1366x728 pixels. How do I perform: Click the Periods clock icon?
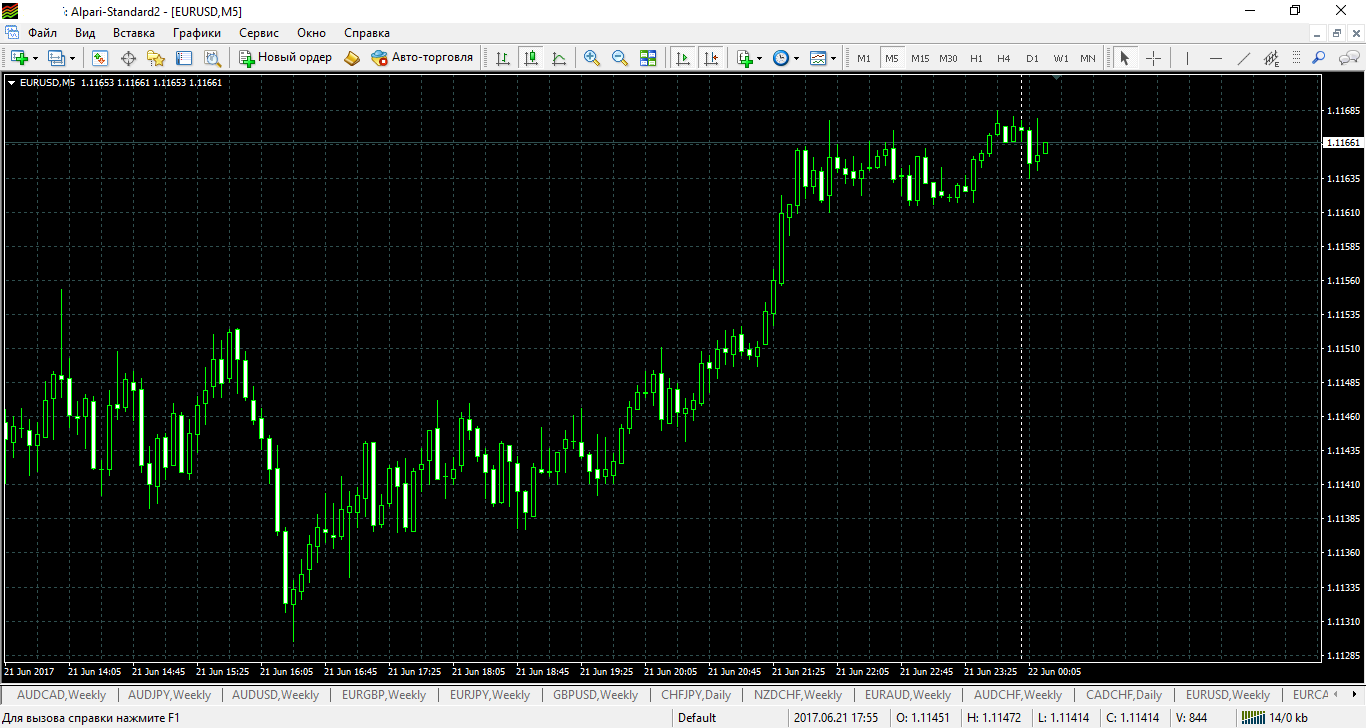[x=781, y=58]
